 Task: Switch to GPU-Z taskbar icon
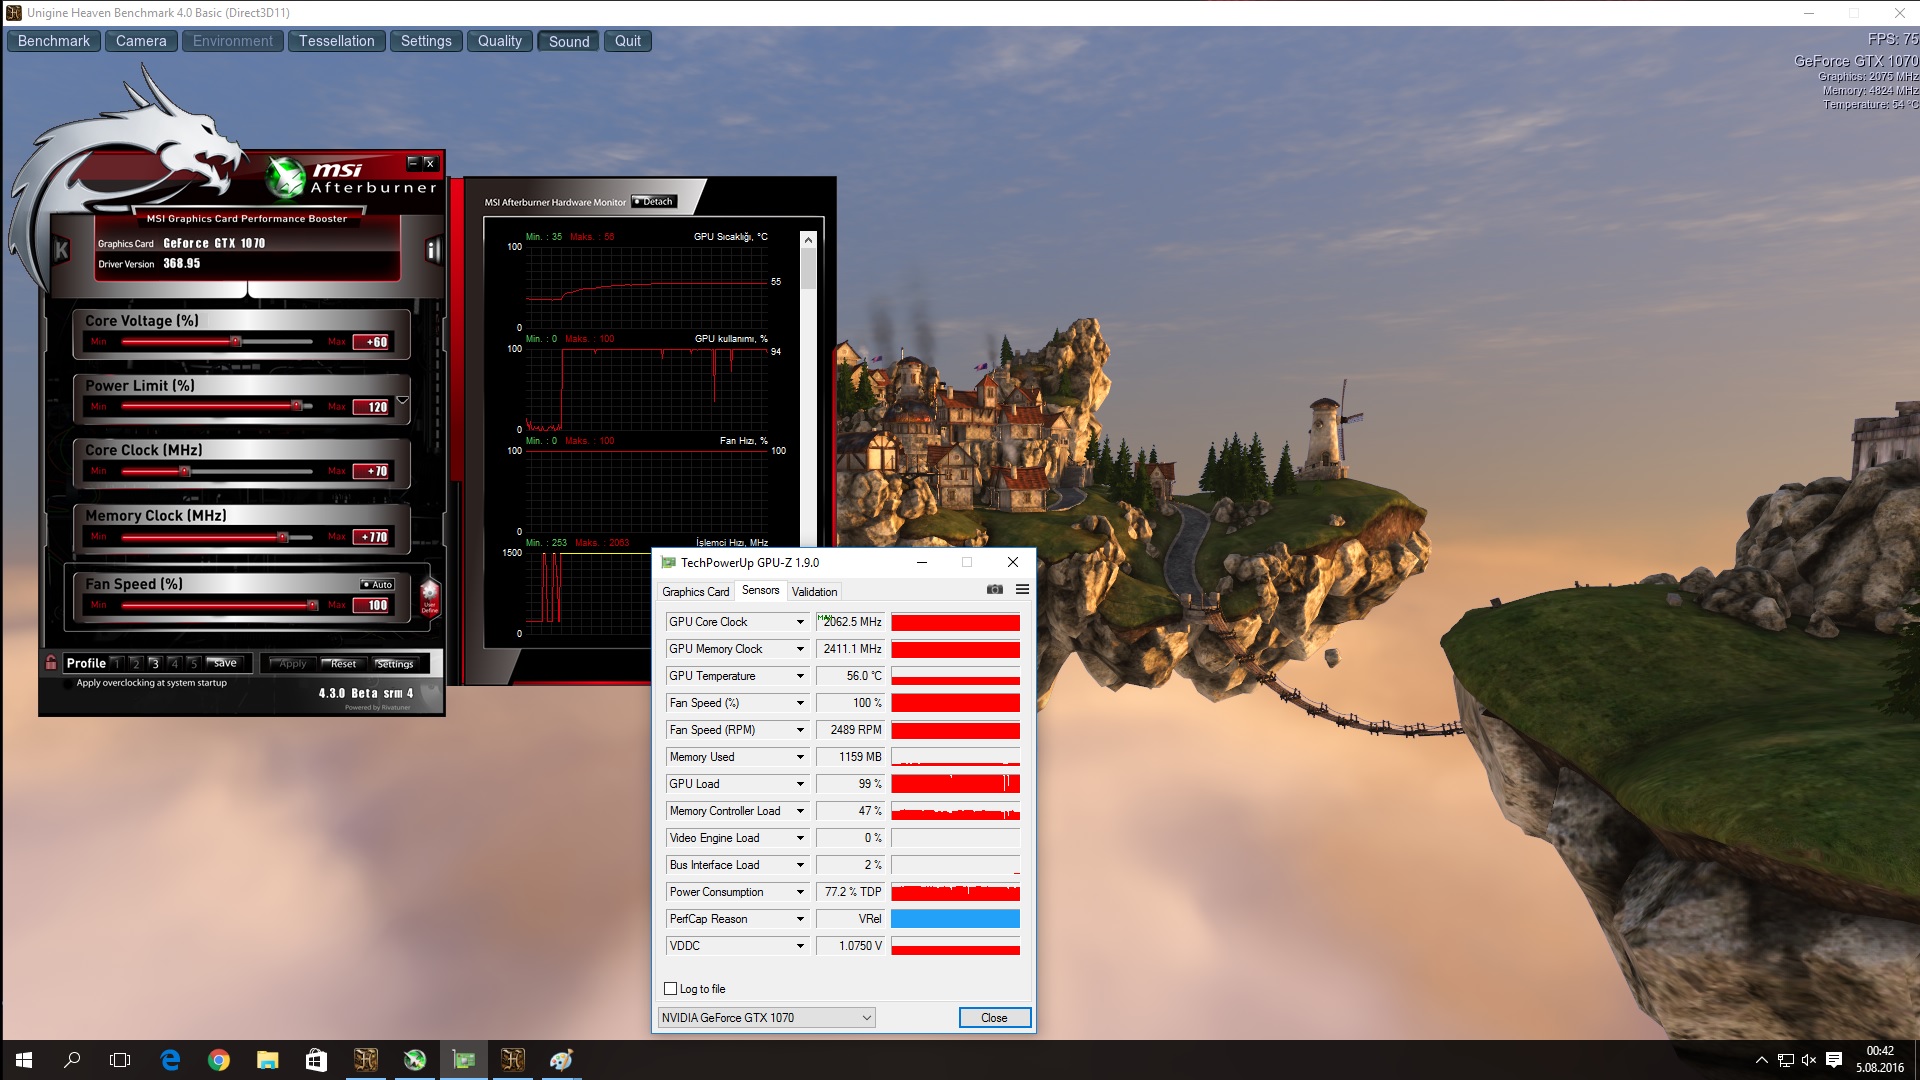(463, 1060)
